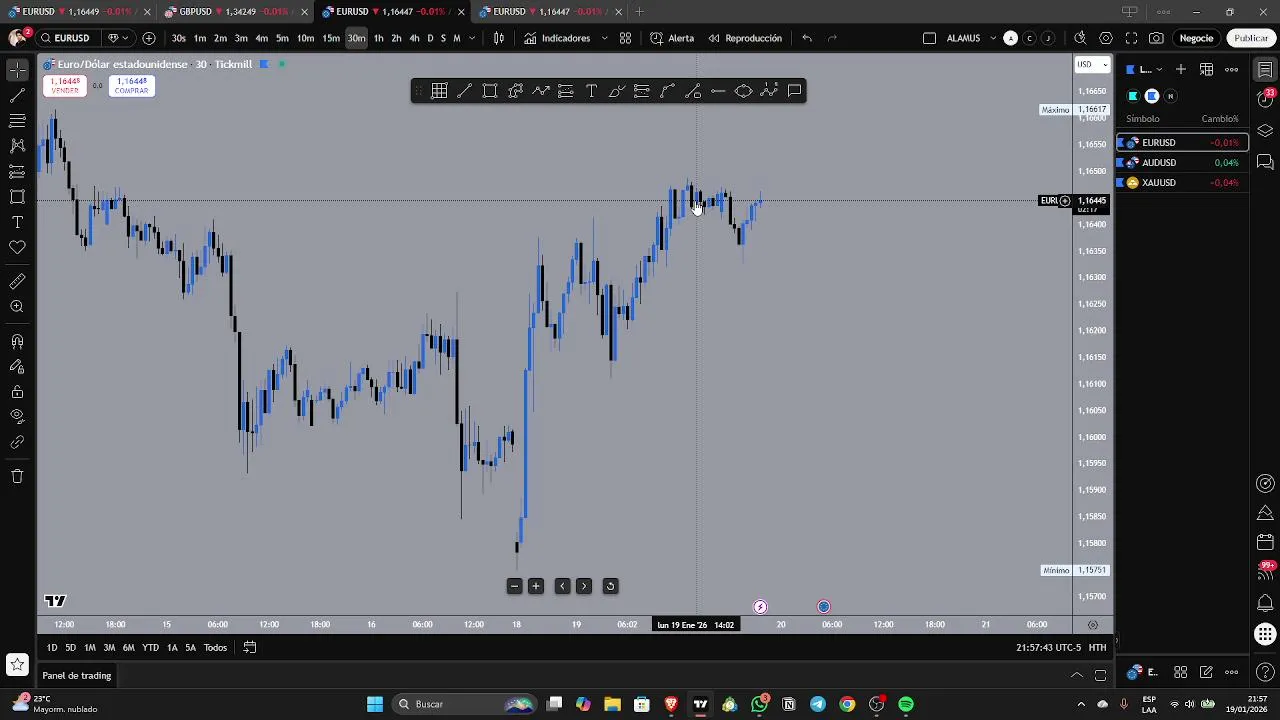Open watchlist three-dots more menu
This screenshot has height=720, width=1280.
click(1232, 69)
